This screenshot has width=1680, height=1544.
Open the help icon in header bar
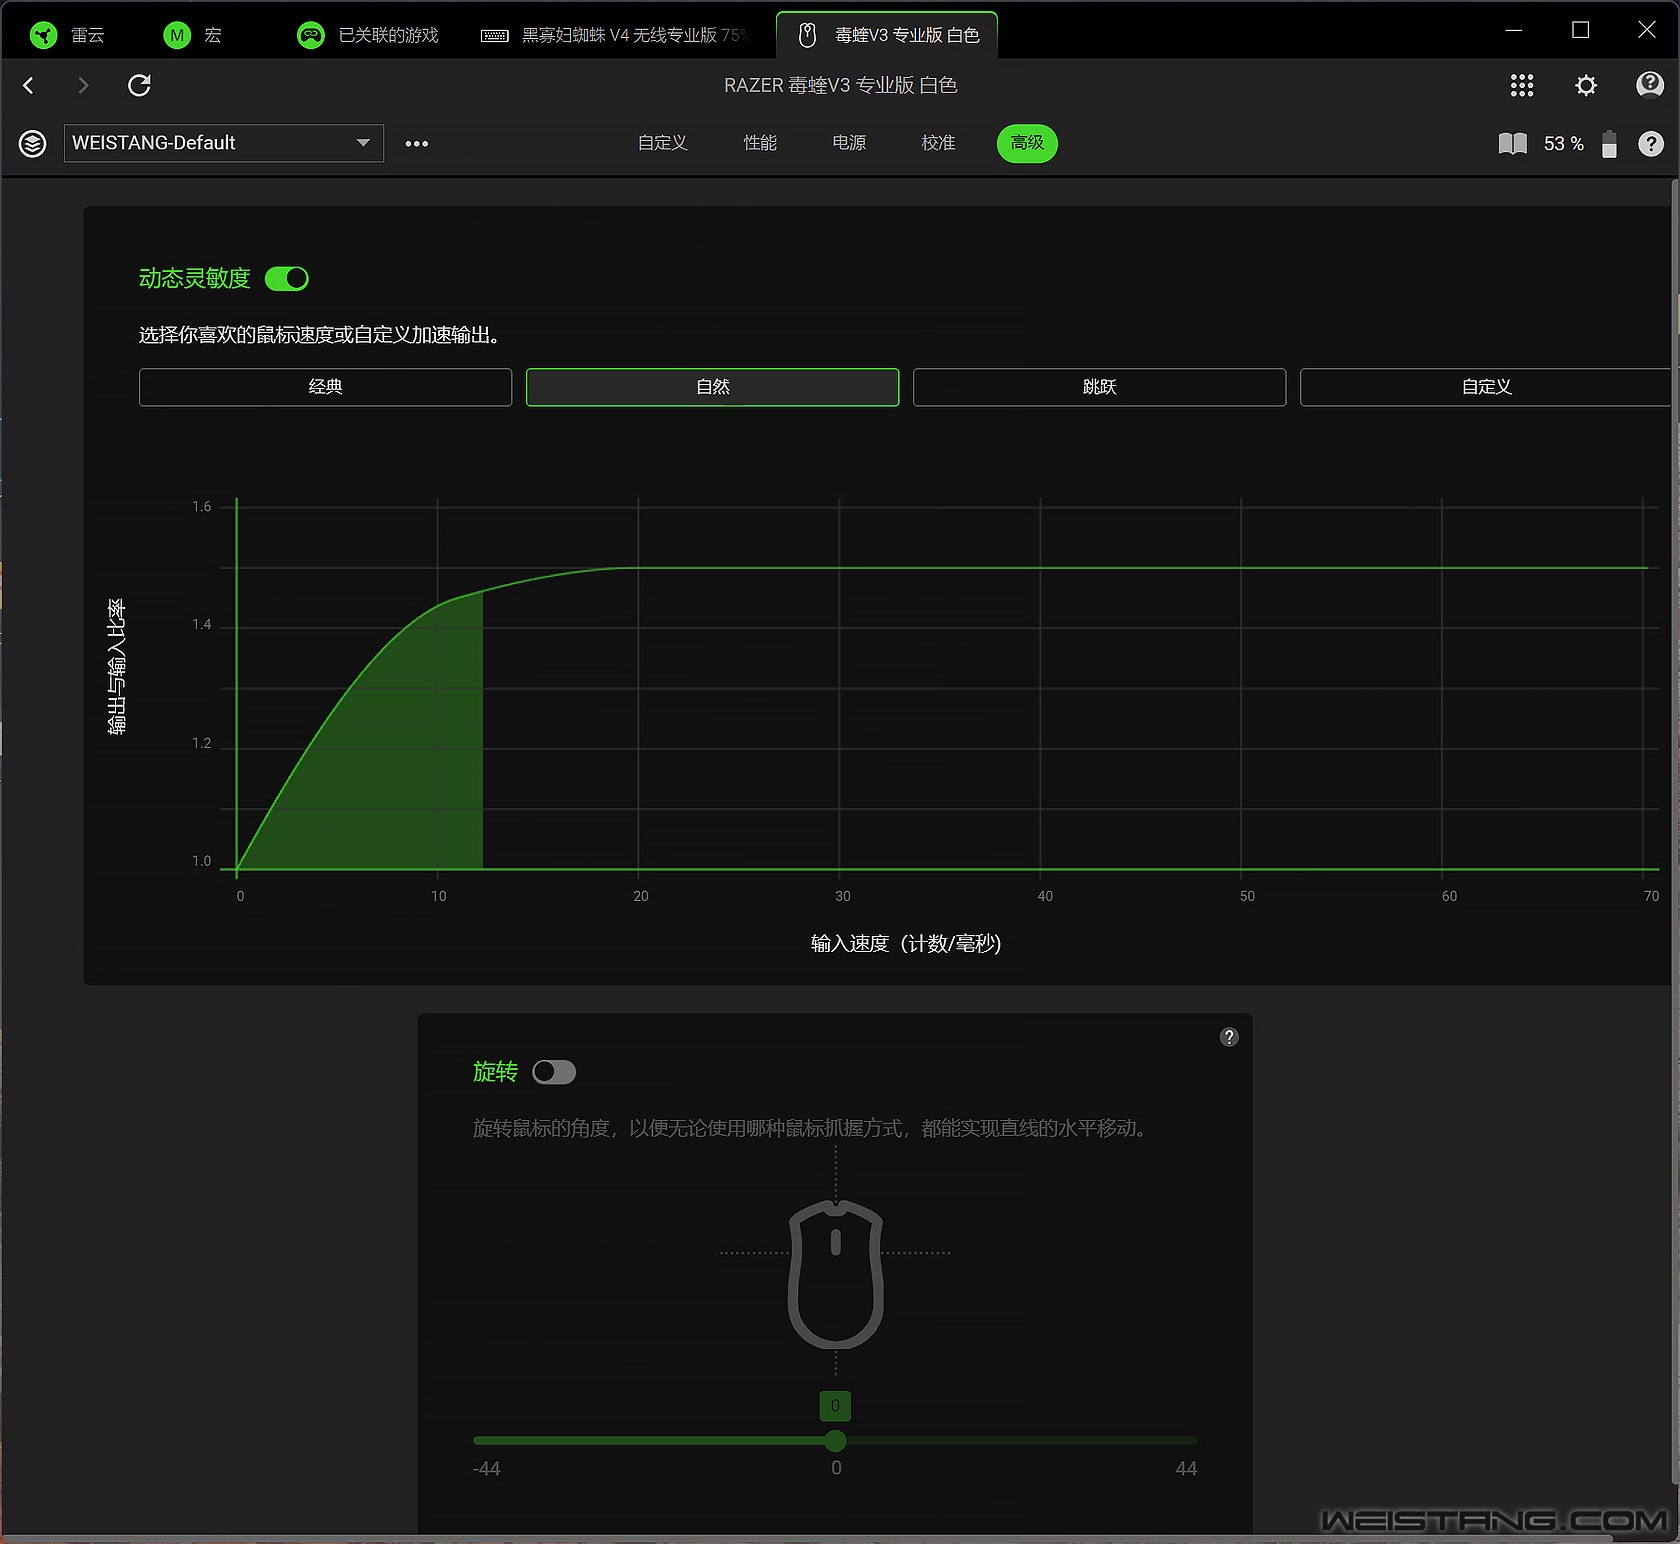click(1649, 85)
